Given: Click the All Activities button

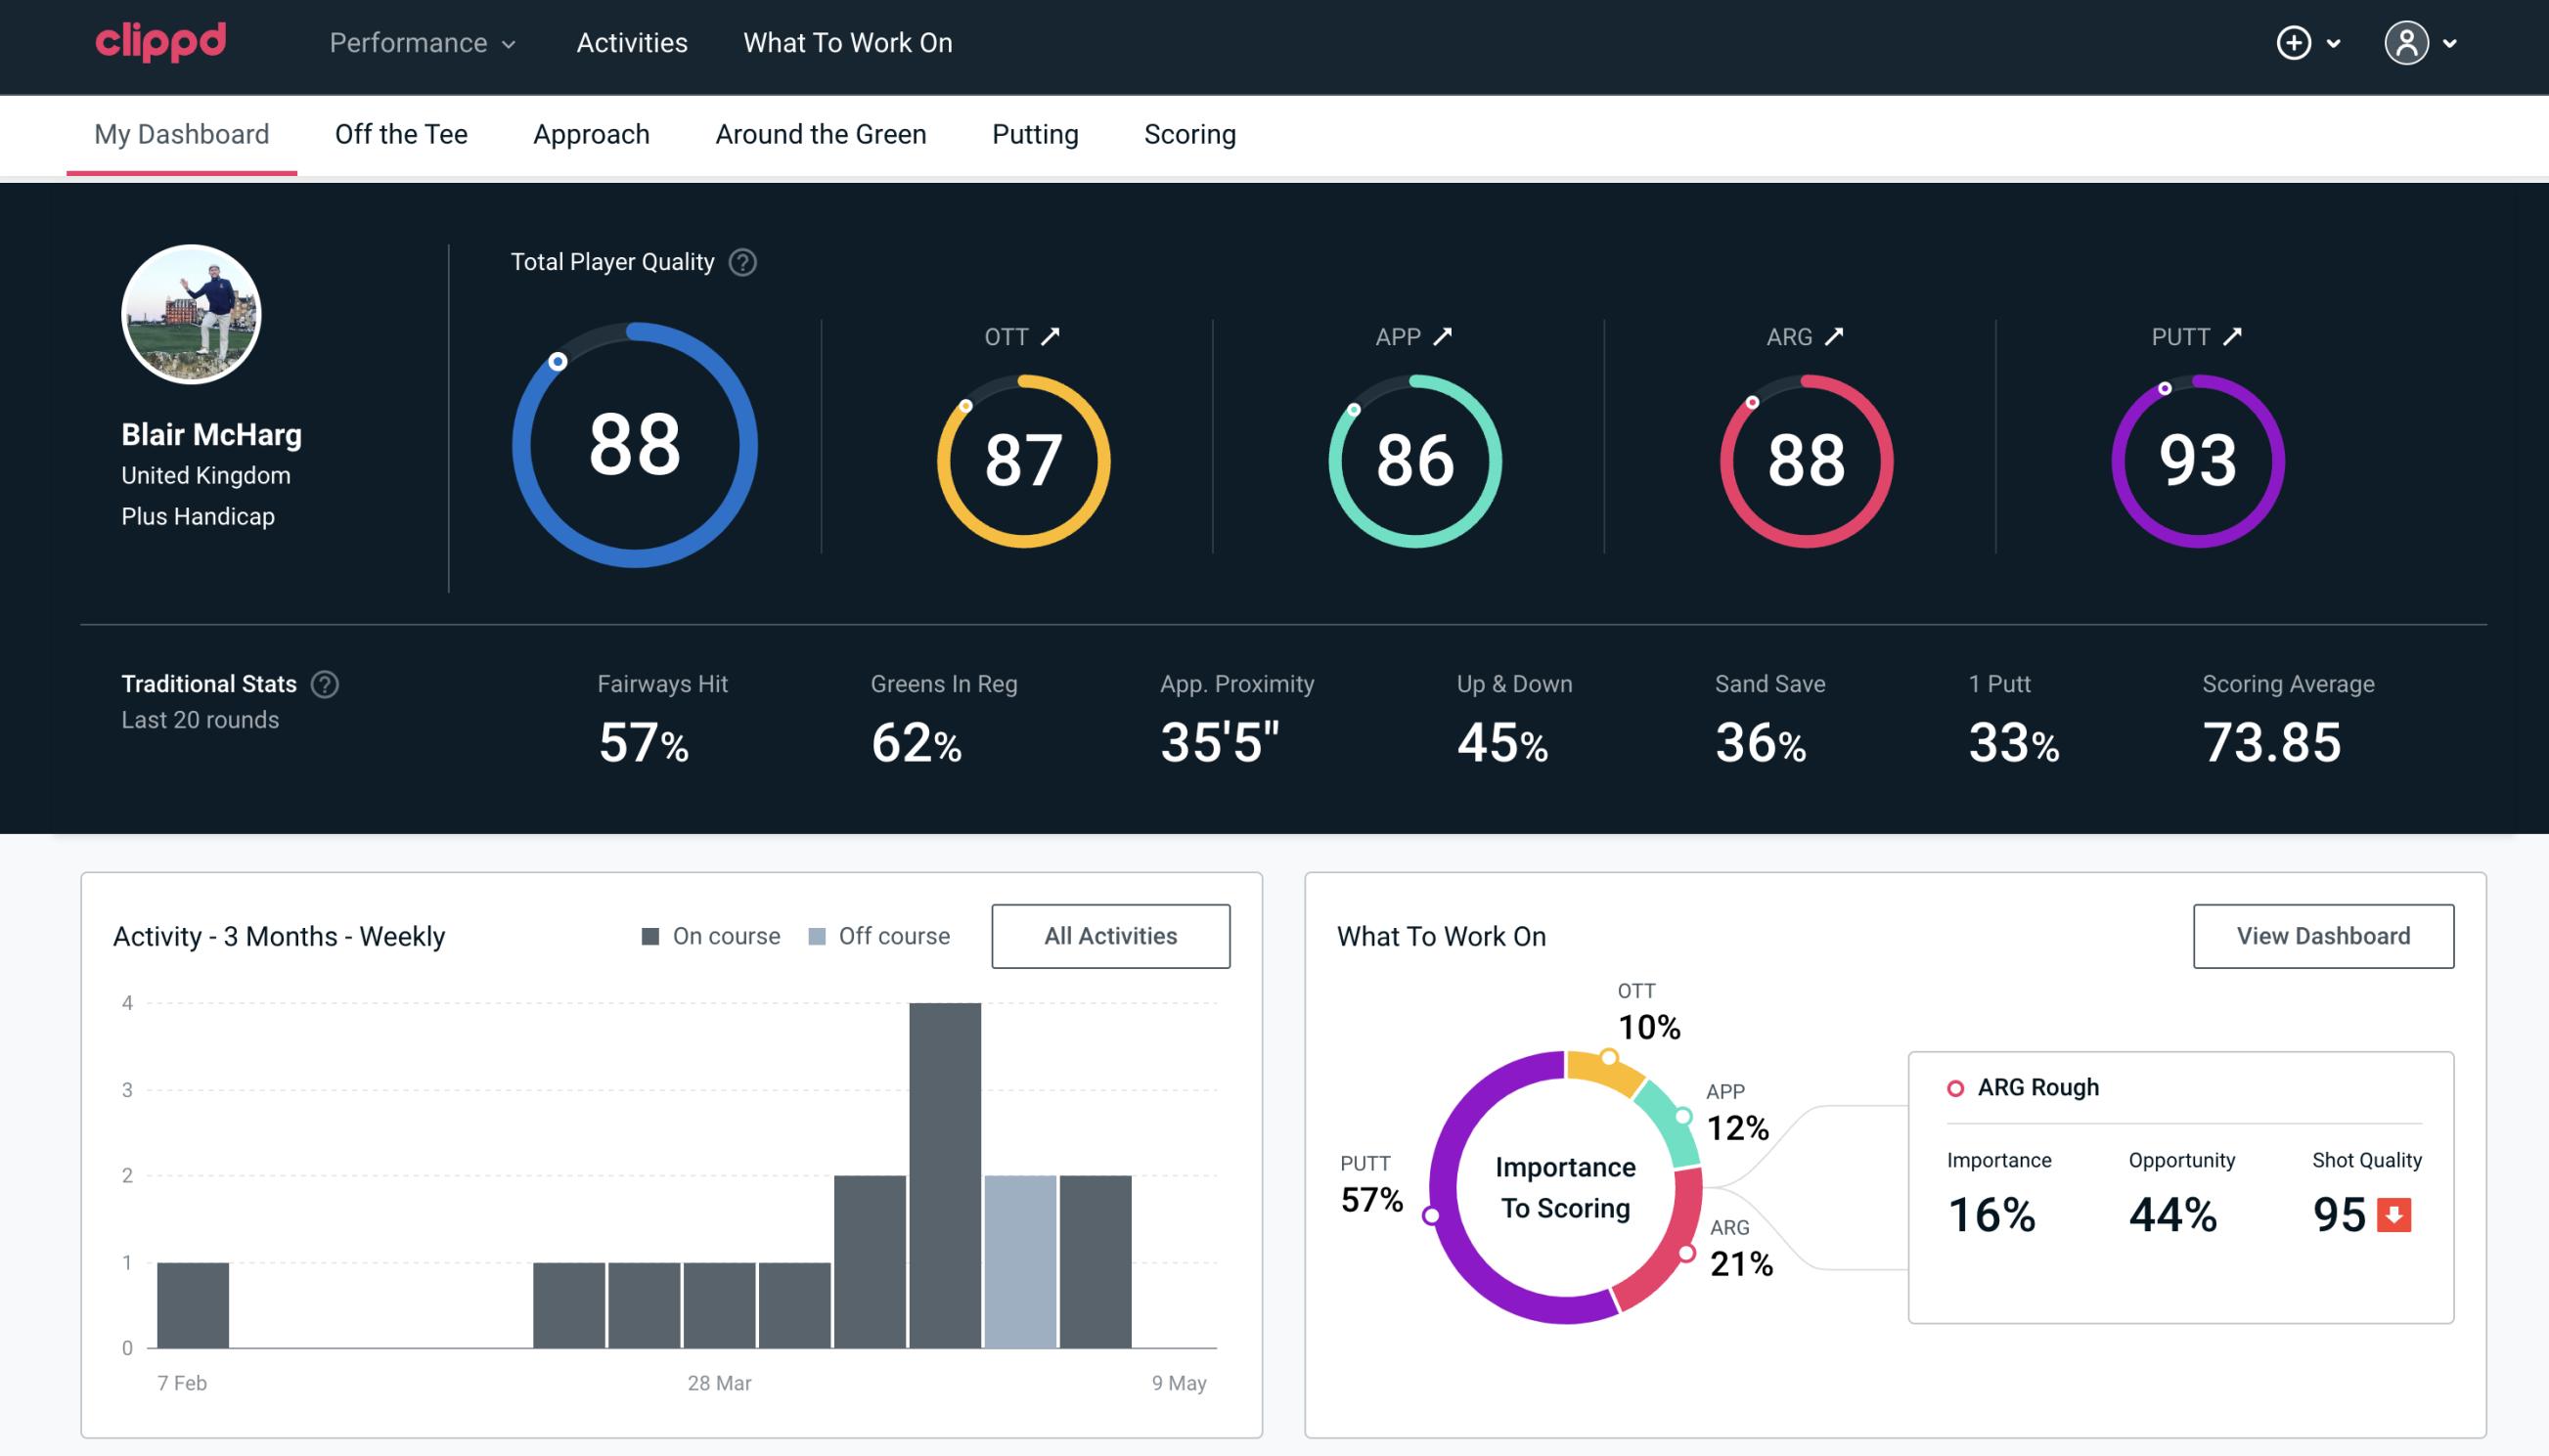Looking at the screenshot, I should 1110,935.
